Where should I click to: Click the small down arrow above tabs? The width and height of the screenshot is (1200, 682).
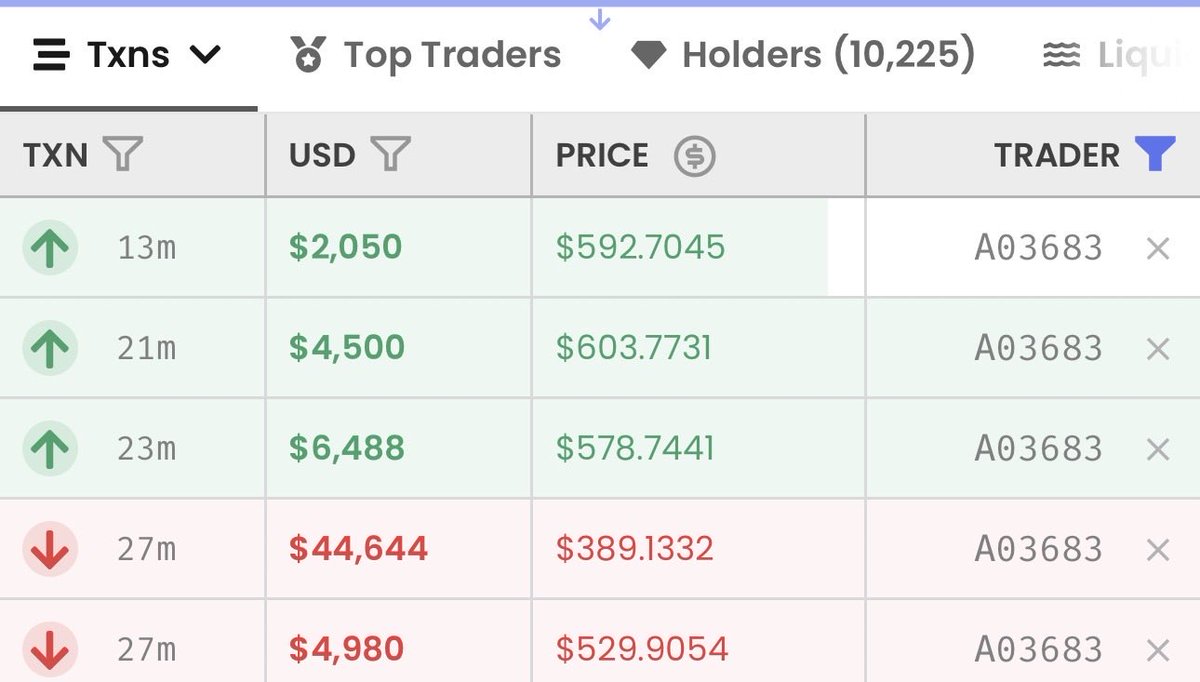coord(599,19)
